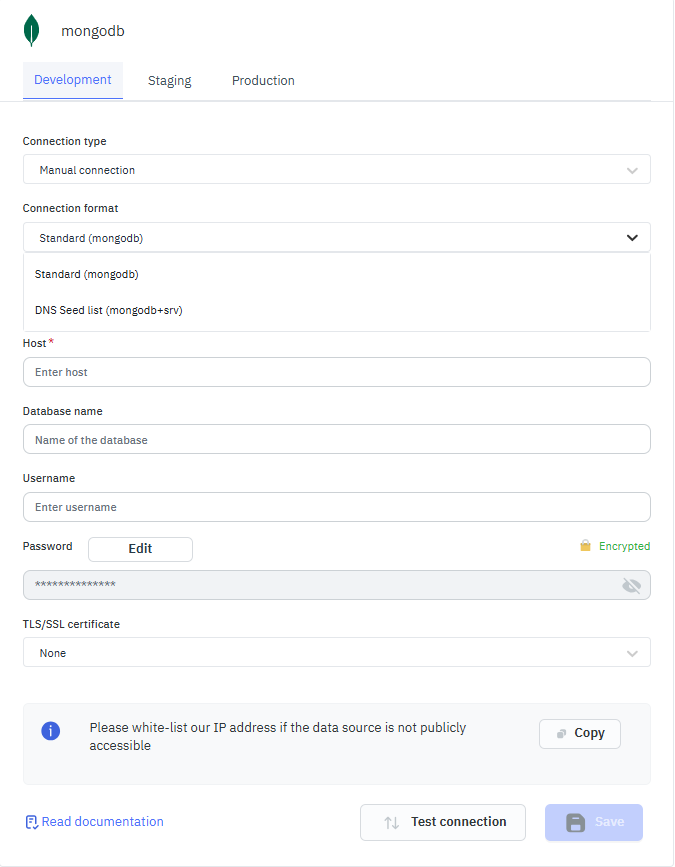Click the copy icon in Copy button
This screenshot has width=675, height=867.
[x=562, y=733]
